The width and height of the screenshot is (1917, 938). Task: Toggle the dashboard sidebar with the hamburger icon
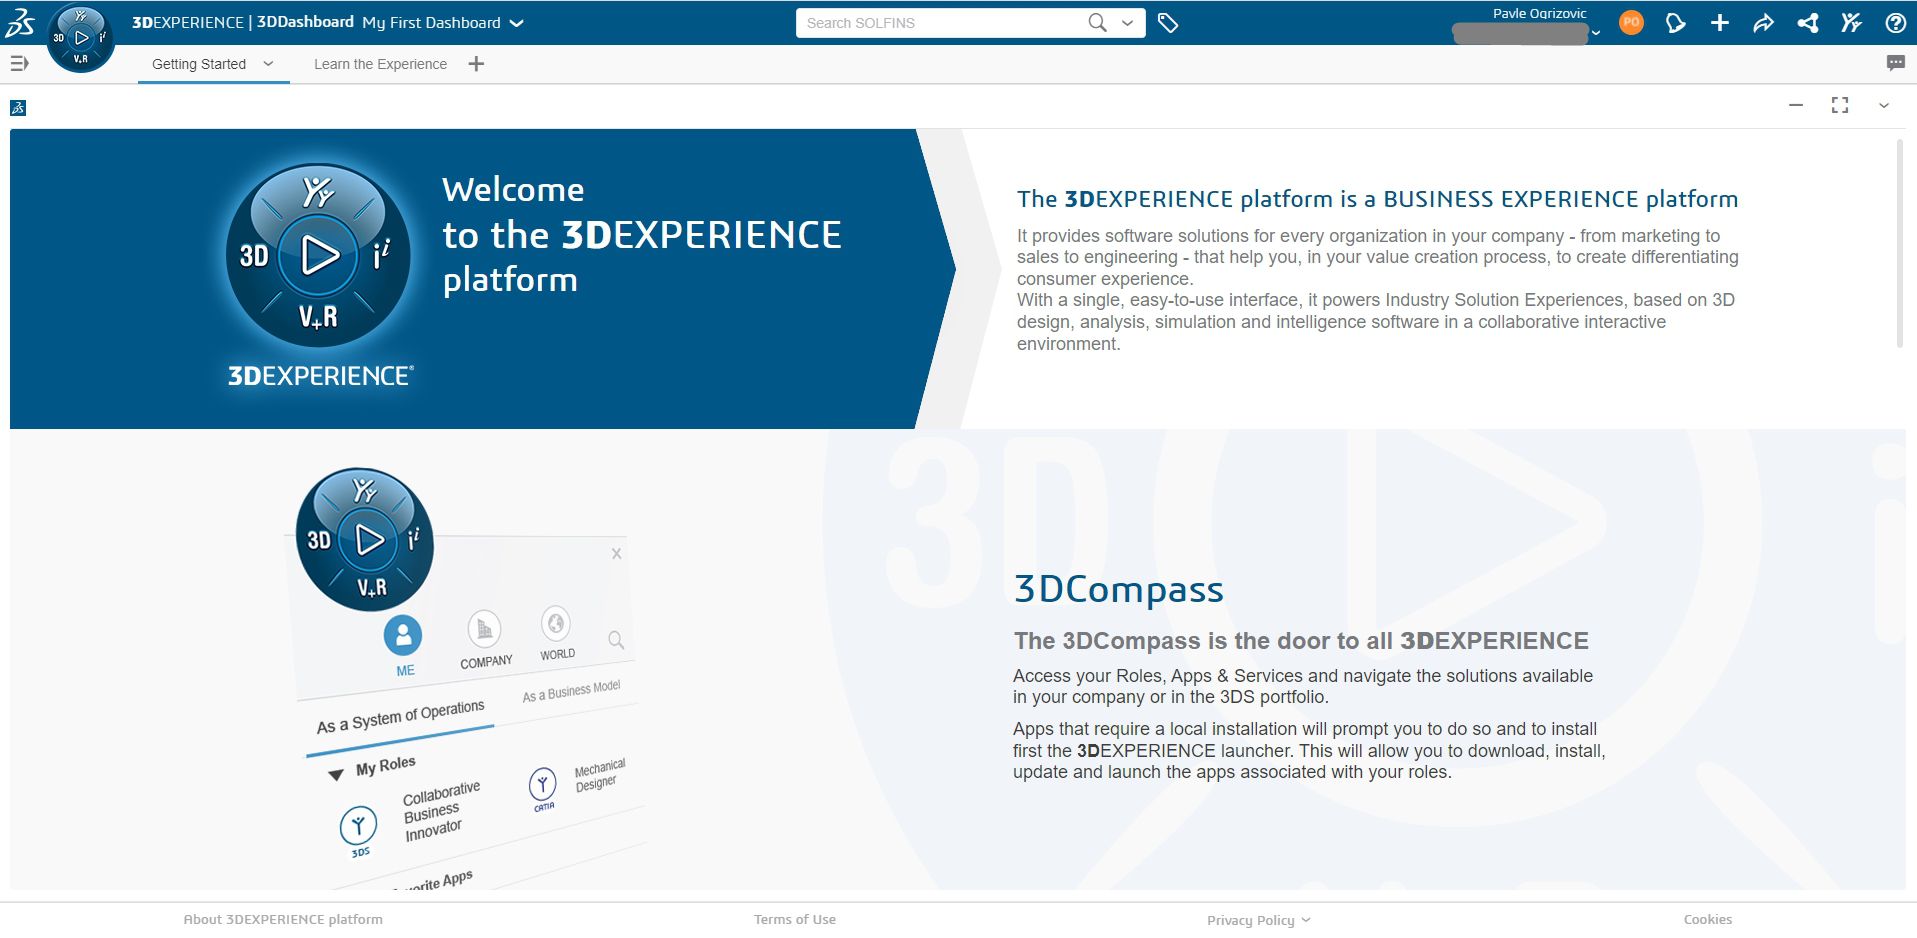tap(18, 63)
